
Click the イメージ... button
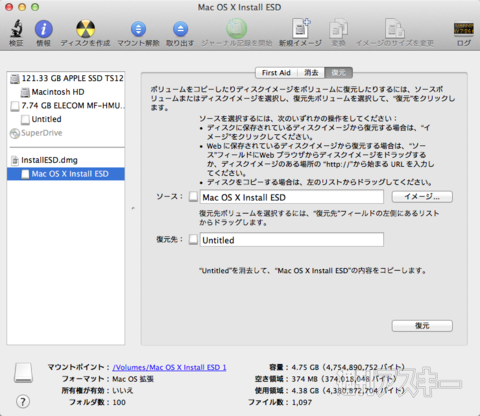[422, 197]
